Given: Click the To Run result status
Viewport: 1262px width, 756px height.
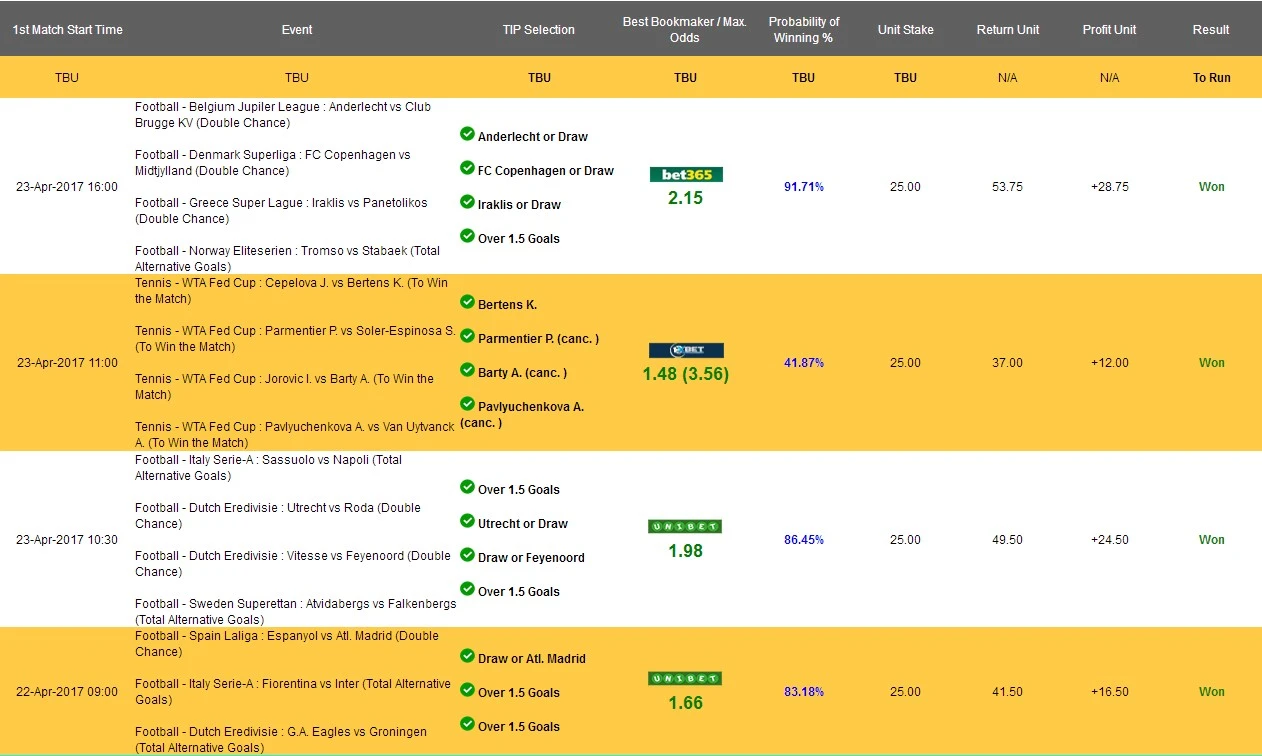Looking at the screenshot, I should (x=1211, y=78).
